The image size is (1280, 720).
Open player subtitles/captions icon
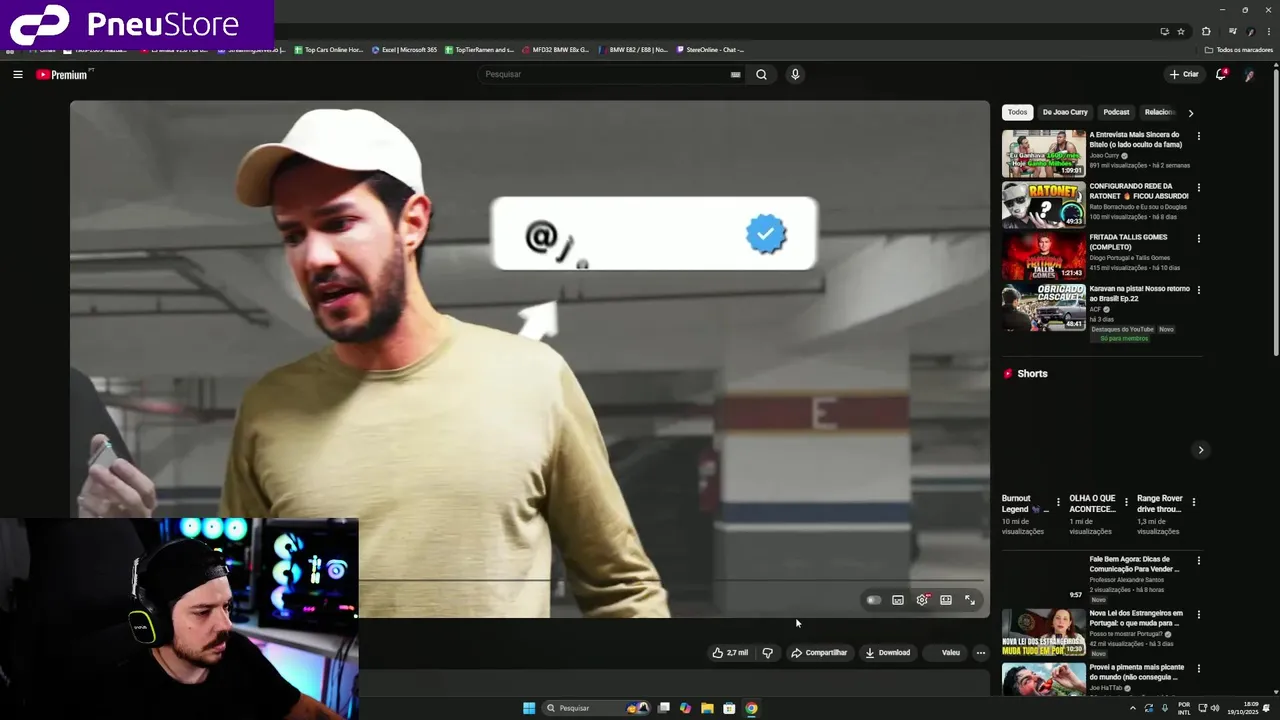898,600
